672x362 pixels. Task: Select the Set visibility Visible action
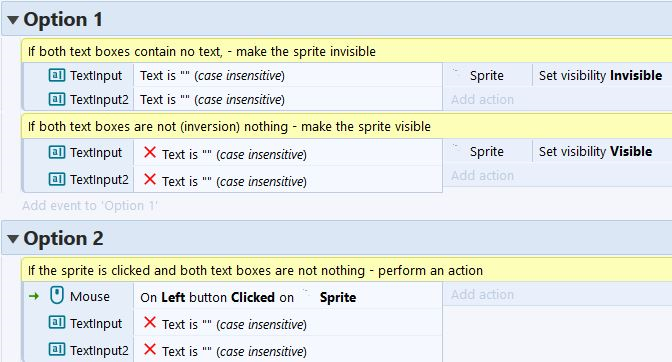pyautogui.click(x=595, y=151)
